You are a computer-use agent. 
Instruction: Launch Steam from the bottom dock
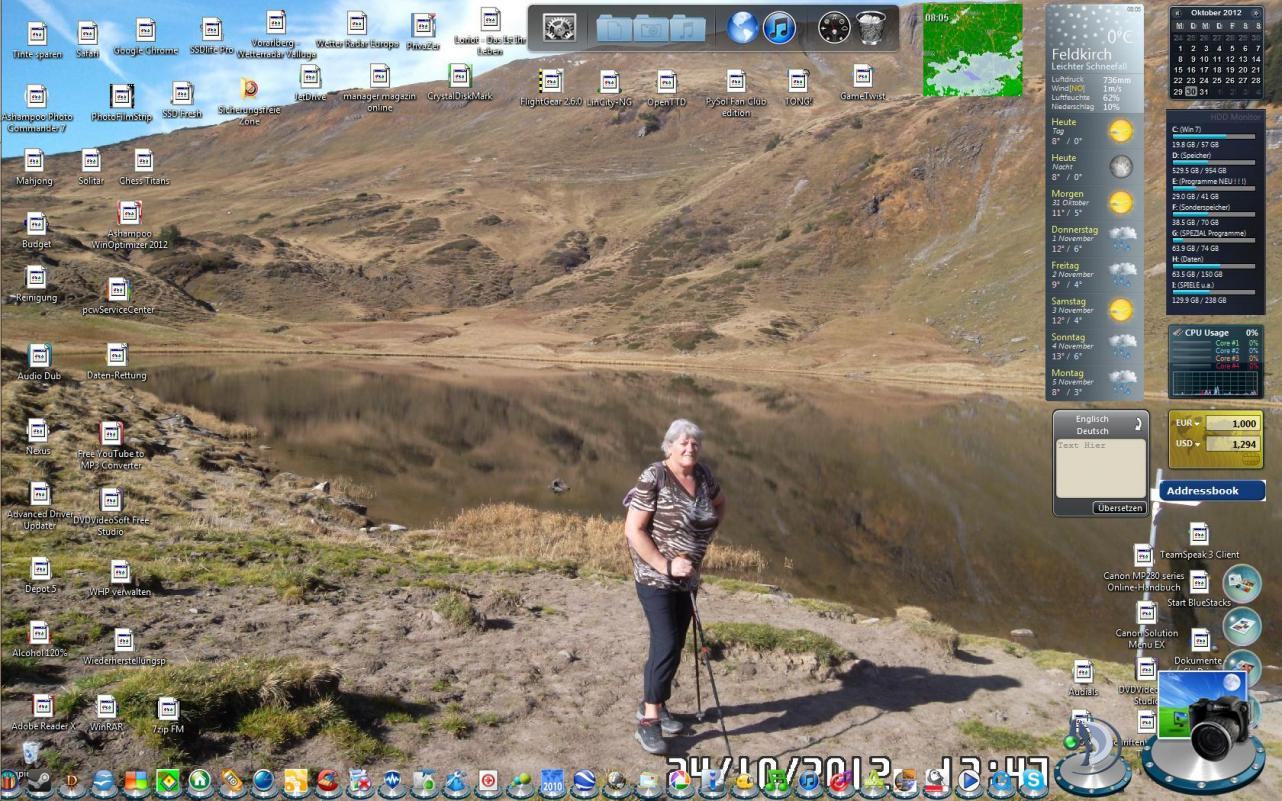(x=40, y=782)
